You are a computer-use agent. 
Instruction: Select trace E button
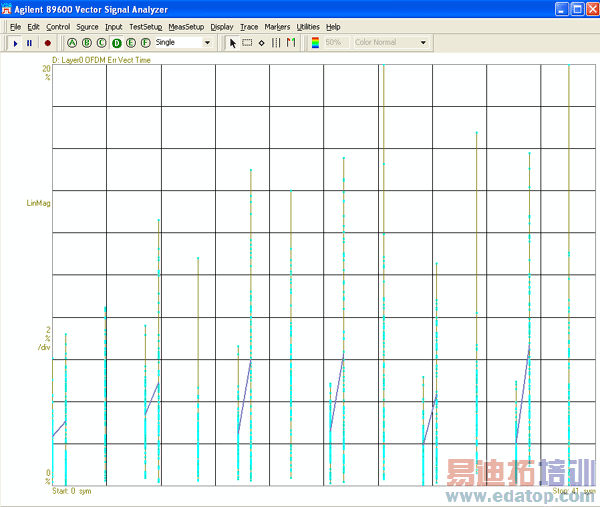tap(131, 43)
